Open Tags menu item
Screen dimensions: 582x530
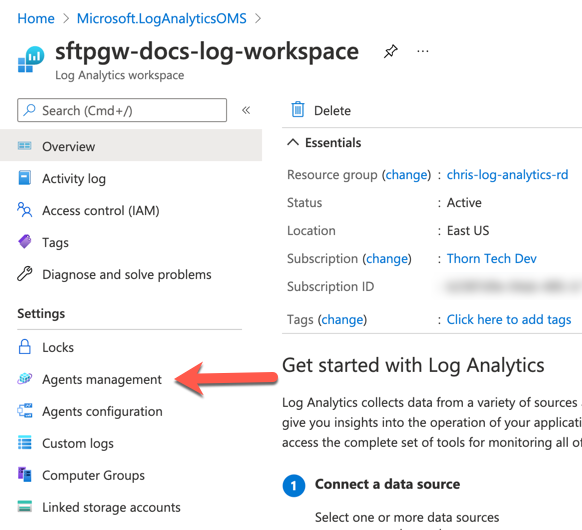pos(55,242)
